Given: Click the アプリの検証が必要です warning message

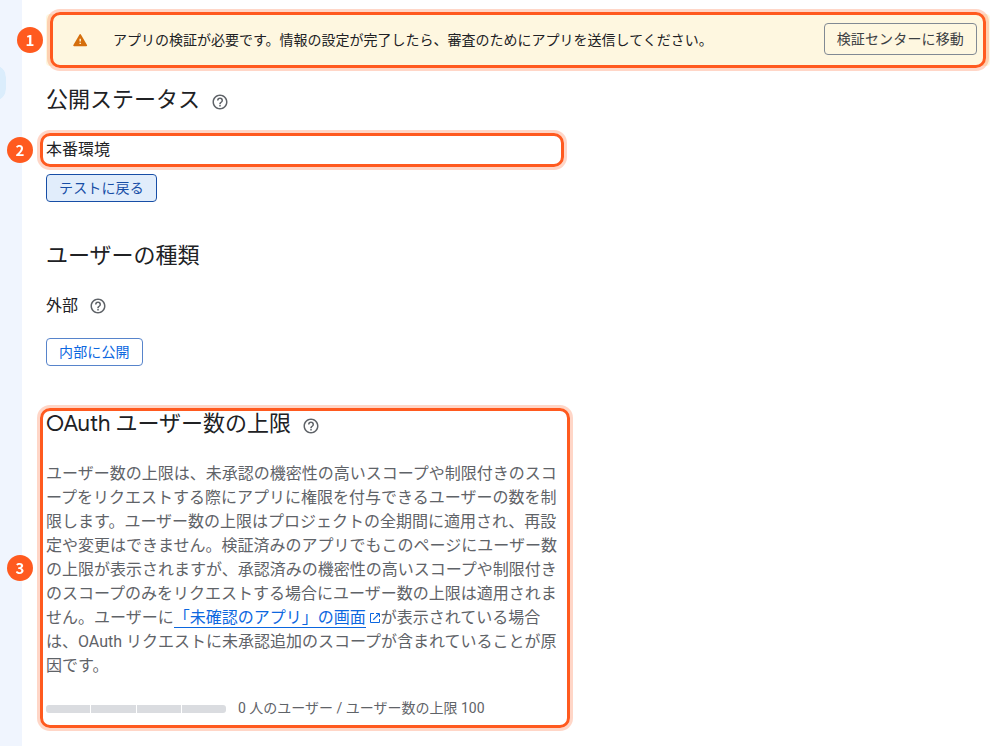Looking at the screenshot, I should point(409,40).
